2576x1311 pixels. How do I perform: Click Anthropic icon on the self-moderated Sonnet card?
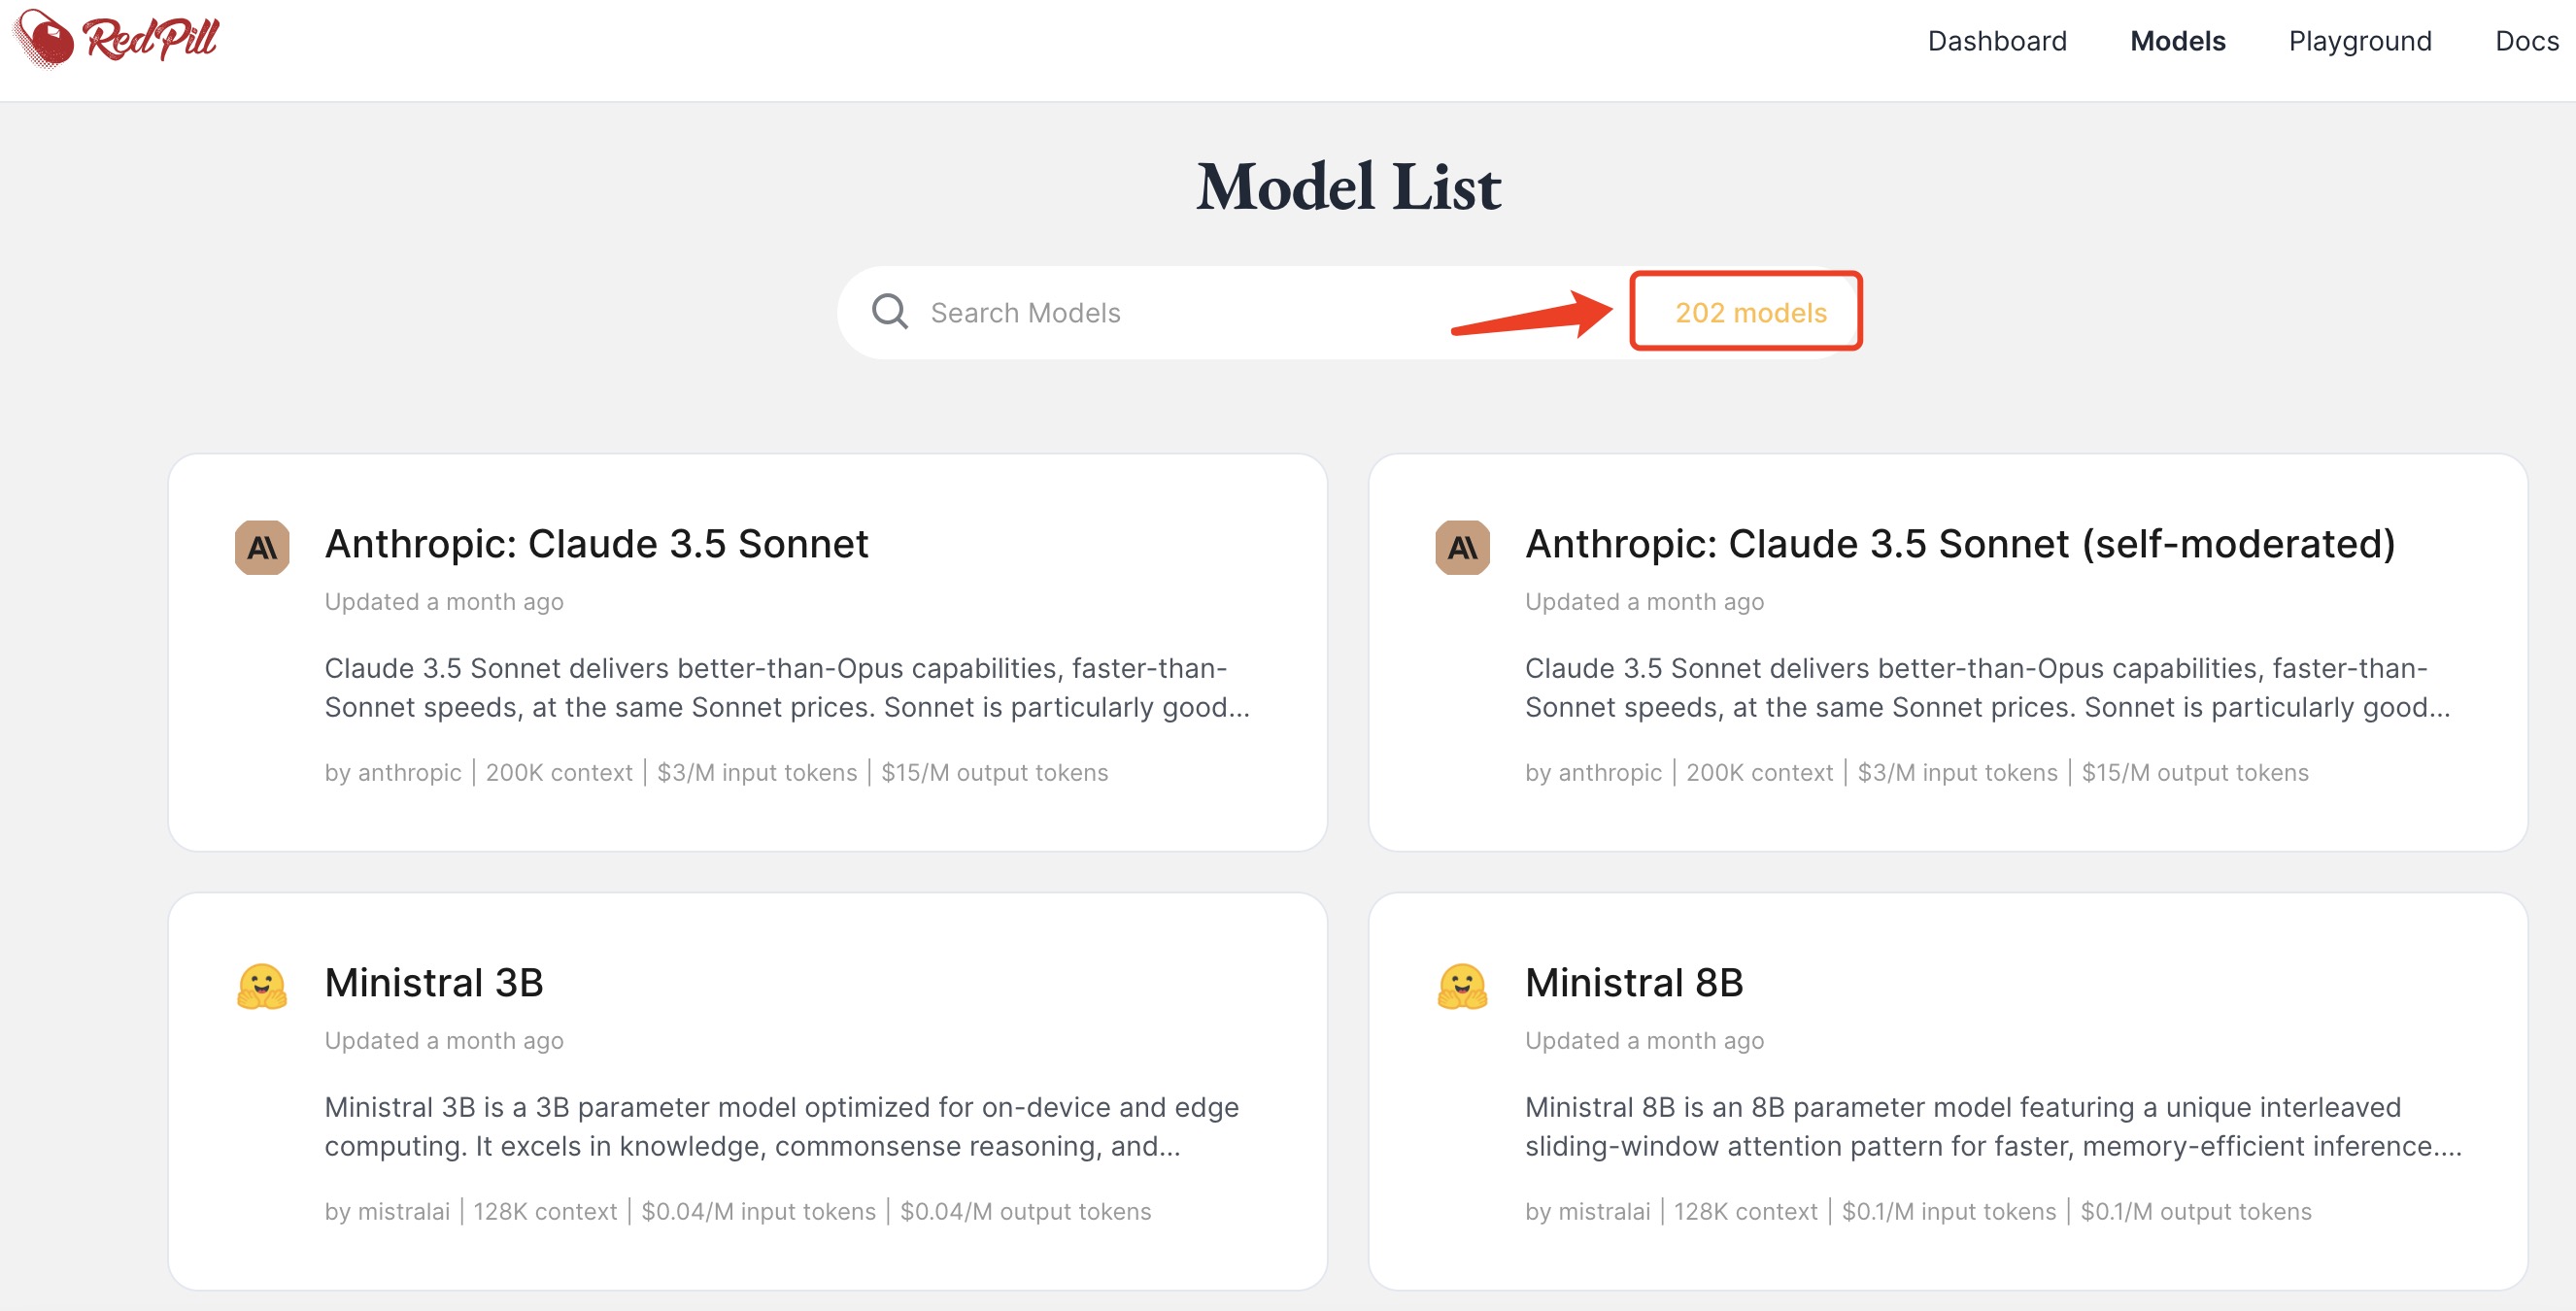[x=1462, y=547]
